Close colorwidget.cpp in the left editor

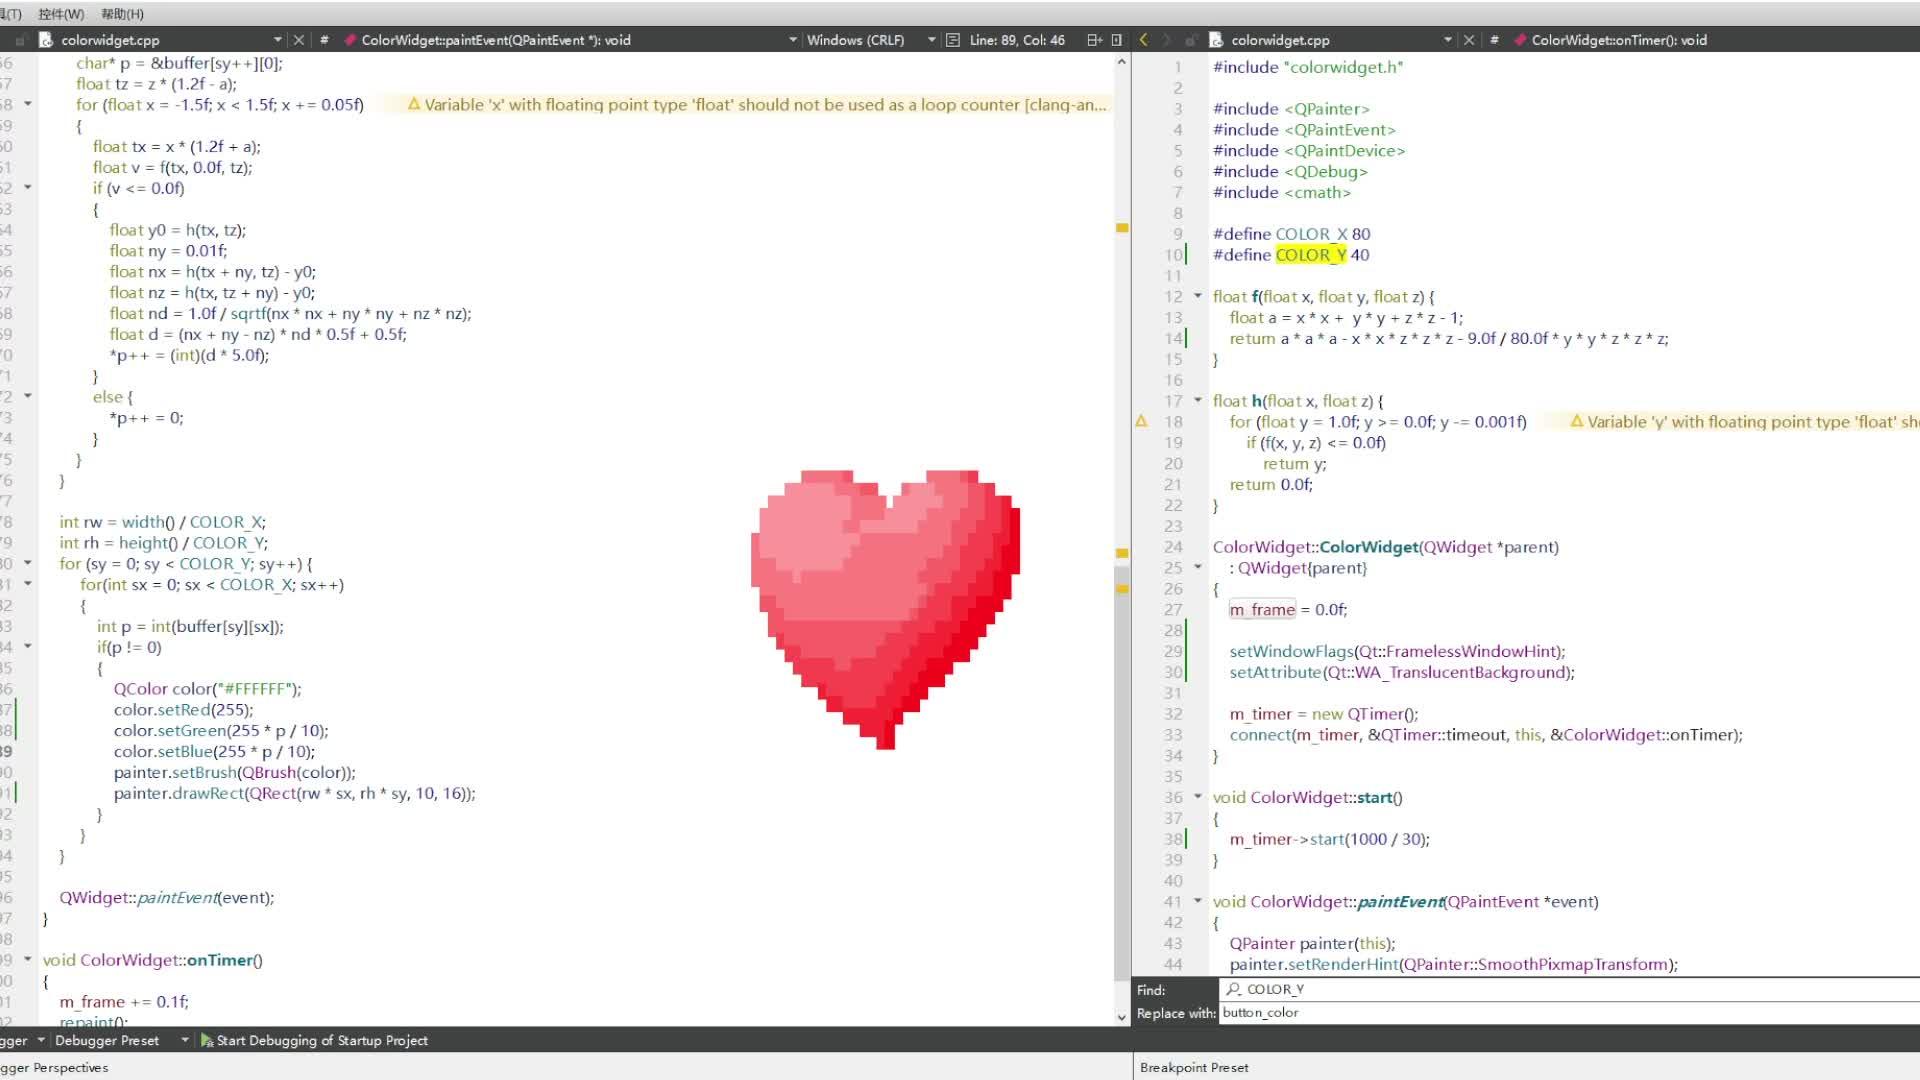(298, 40)
